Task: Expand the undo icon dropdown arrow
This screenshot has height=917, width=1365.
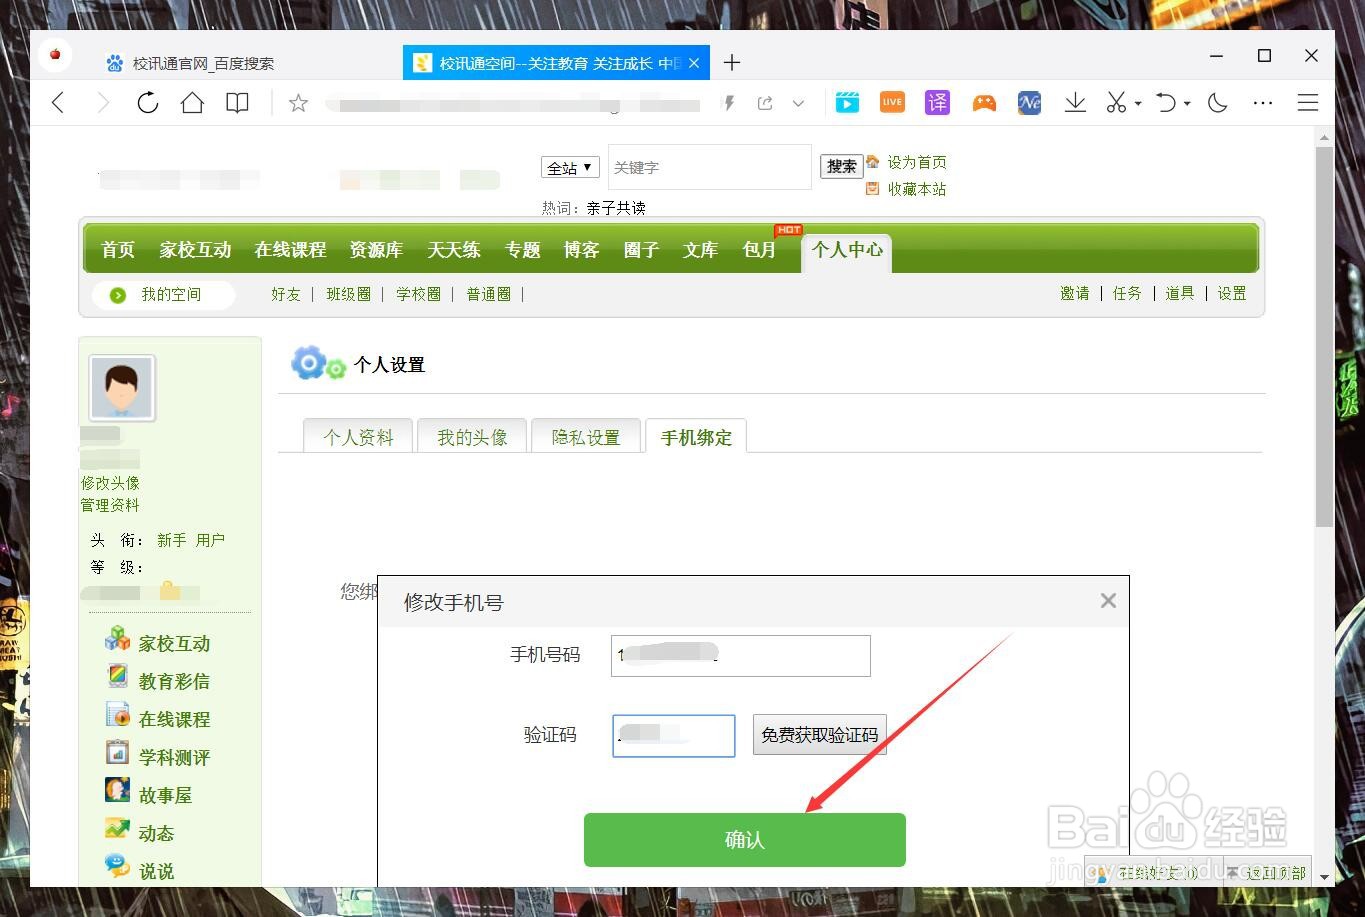Action: tap(1187, 103)
